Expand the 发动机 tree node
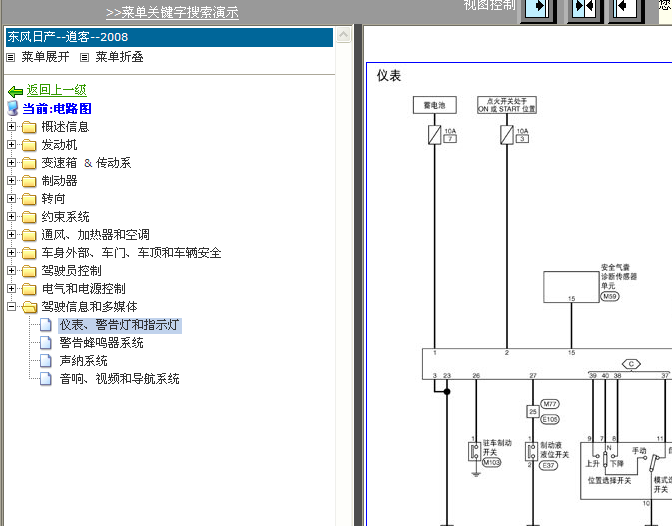This screenshot has height=526, width=672. point(12,145)
